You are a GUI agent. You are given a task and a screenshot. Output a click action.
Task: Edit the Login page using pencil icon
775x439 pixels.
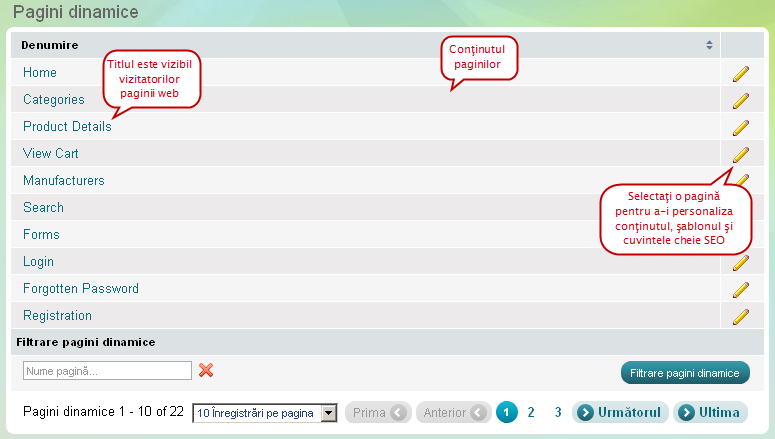point(740,262)
